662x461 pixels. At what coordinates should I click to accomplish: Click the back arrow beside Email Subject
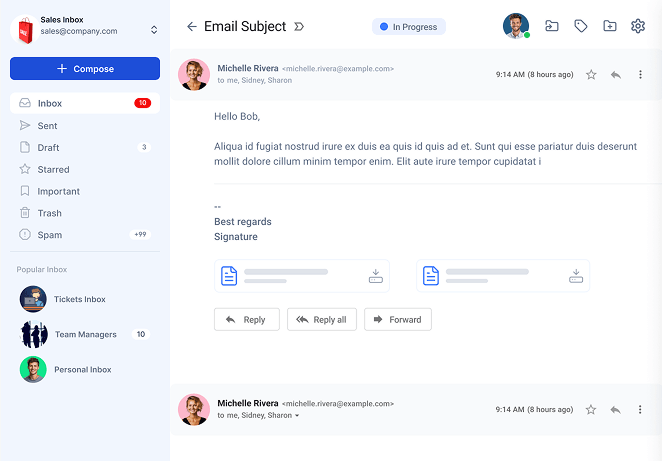[x=192, y=27]
